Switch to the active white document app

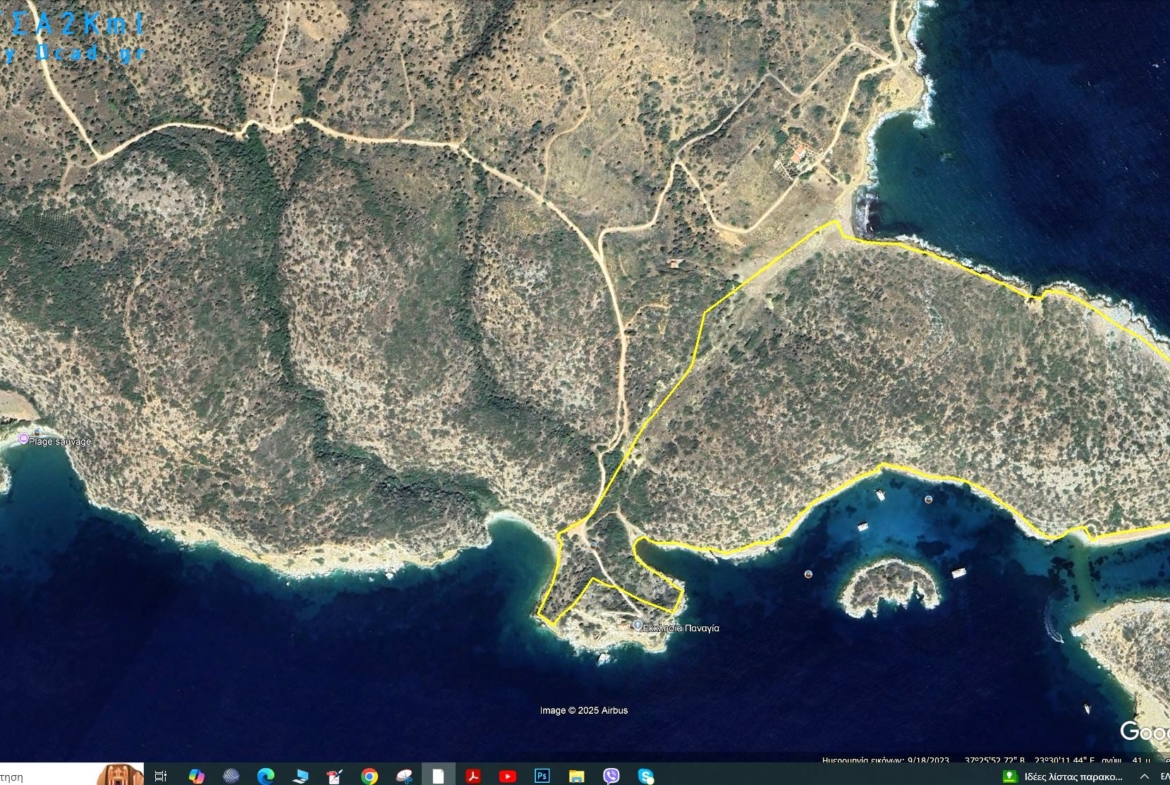439,776
